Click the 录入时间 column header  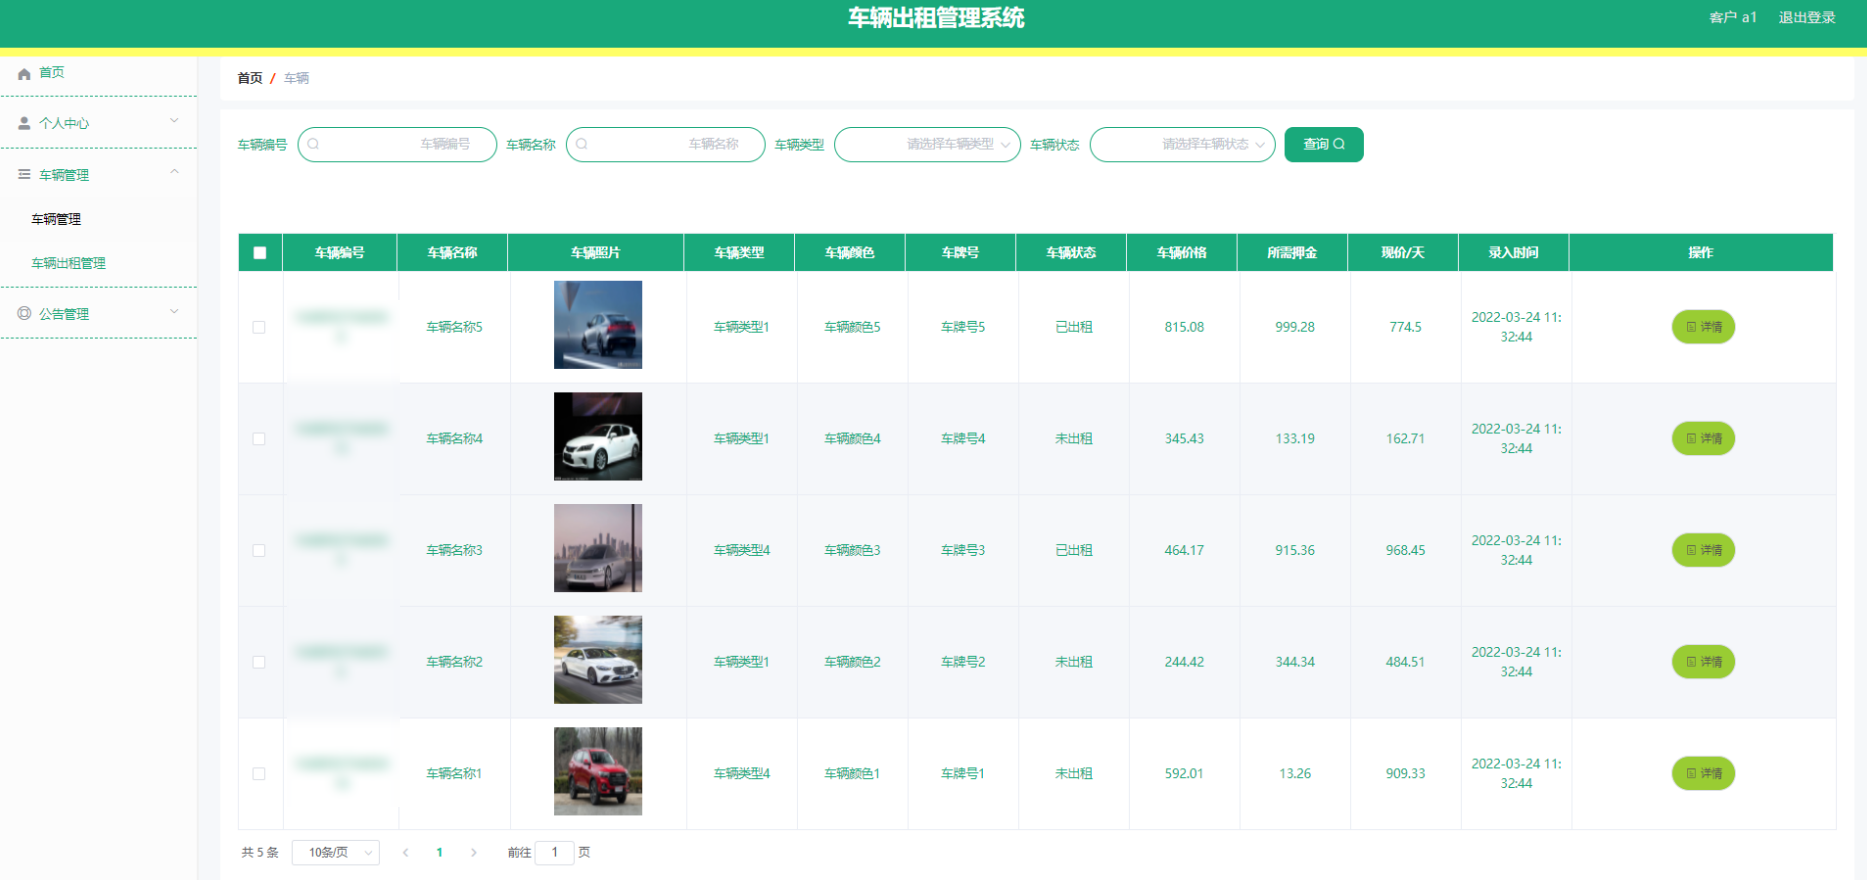(x=1513, y=253)
